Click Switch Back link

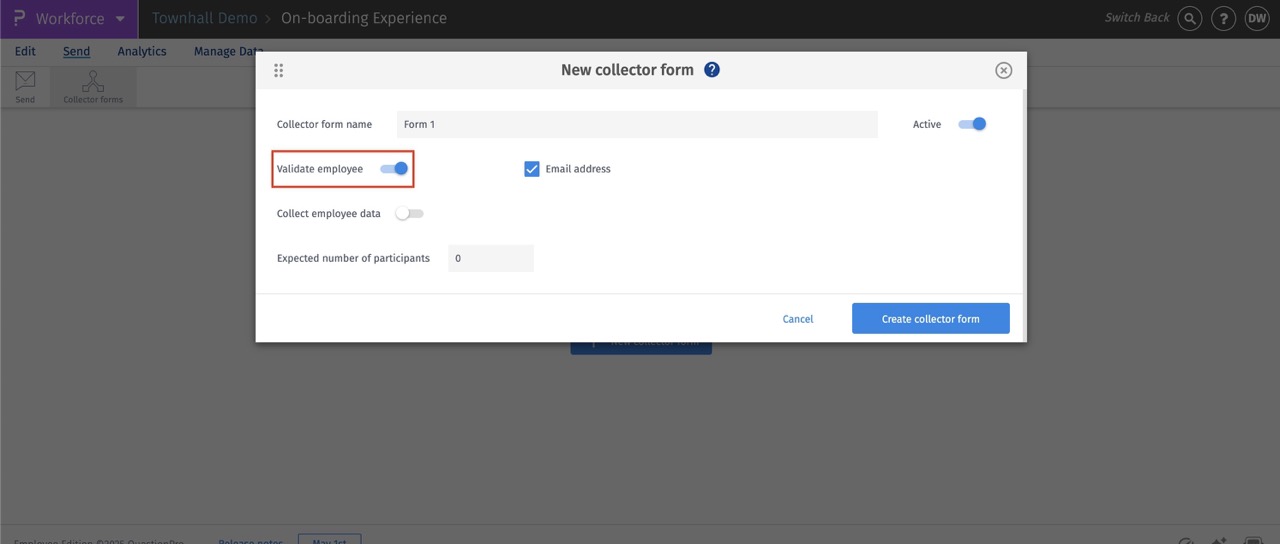(1137, 18)
